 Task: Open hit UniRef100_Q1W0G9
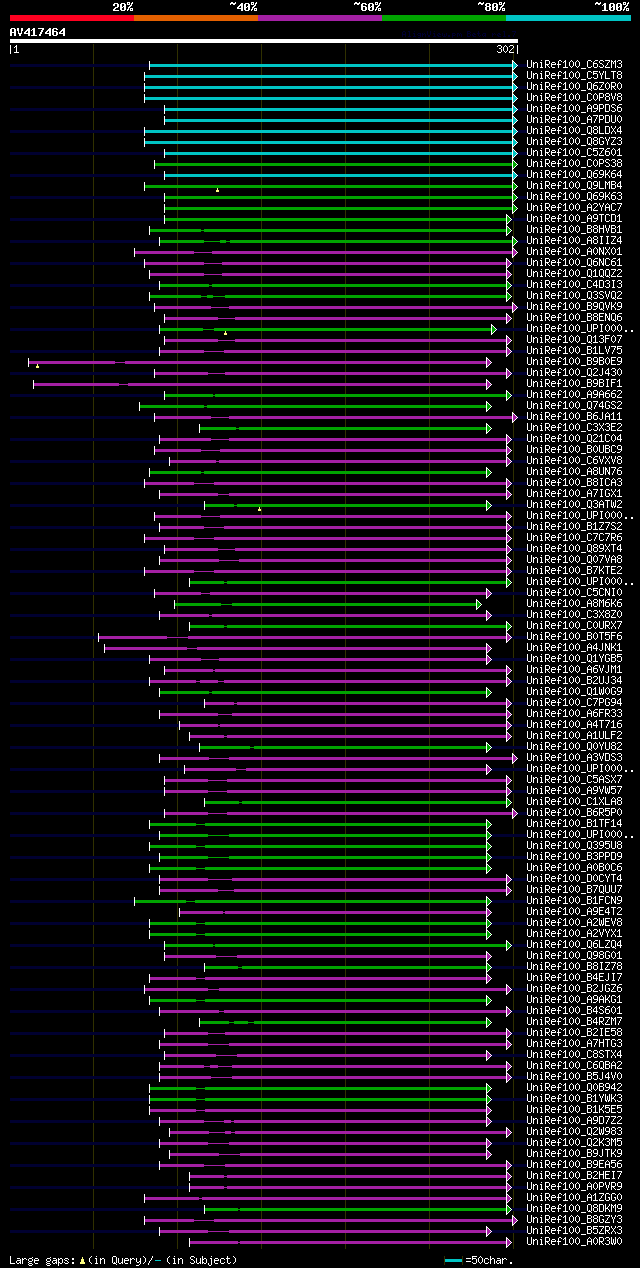coord(574,691)
